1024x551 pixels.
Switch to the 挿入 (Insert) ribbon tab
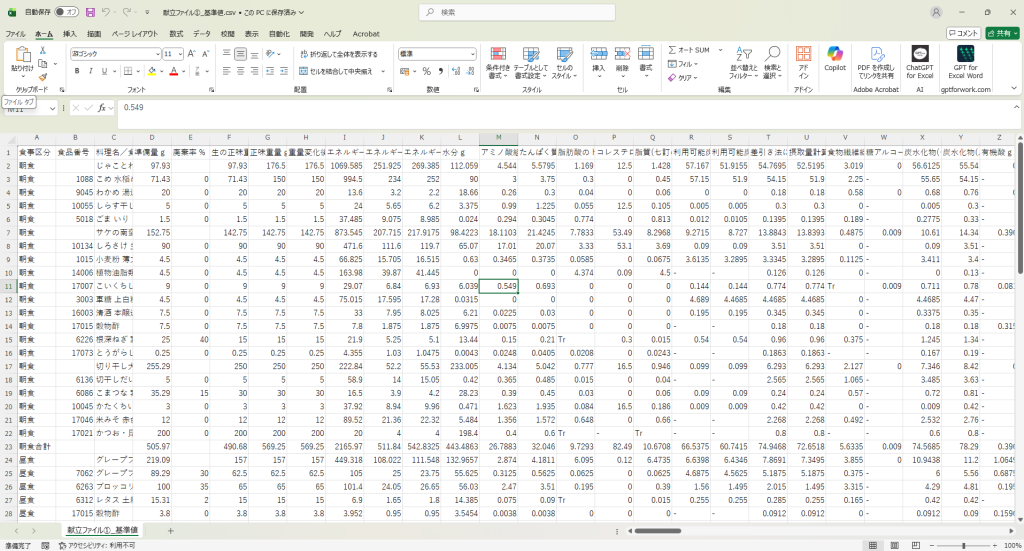point(70,33)
